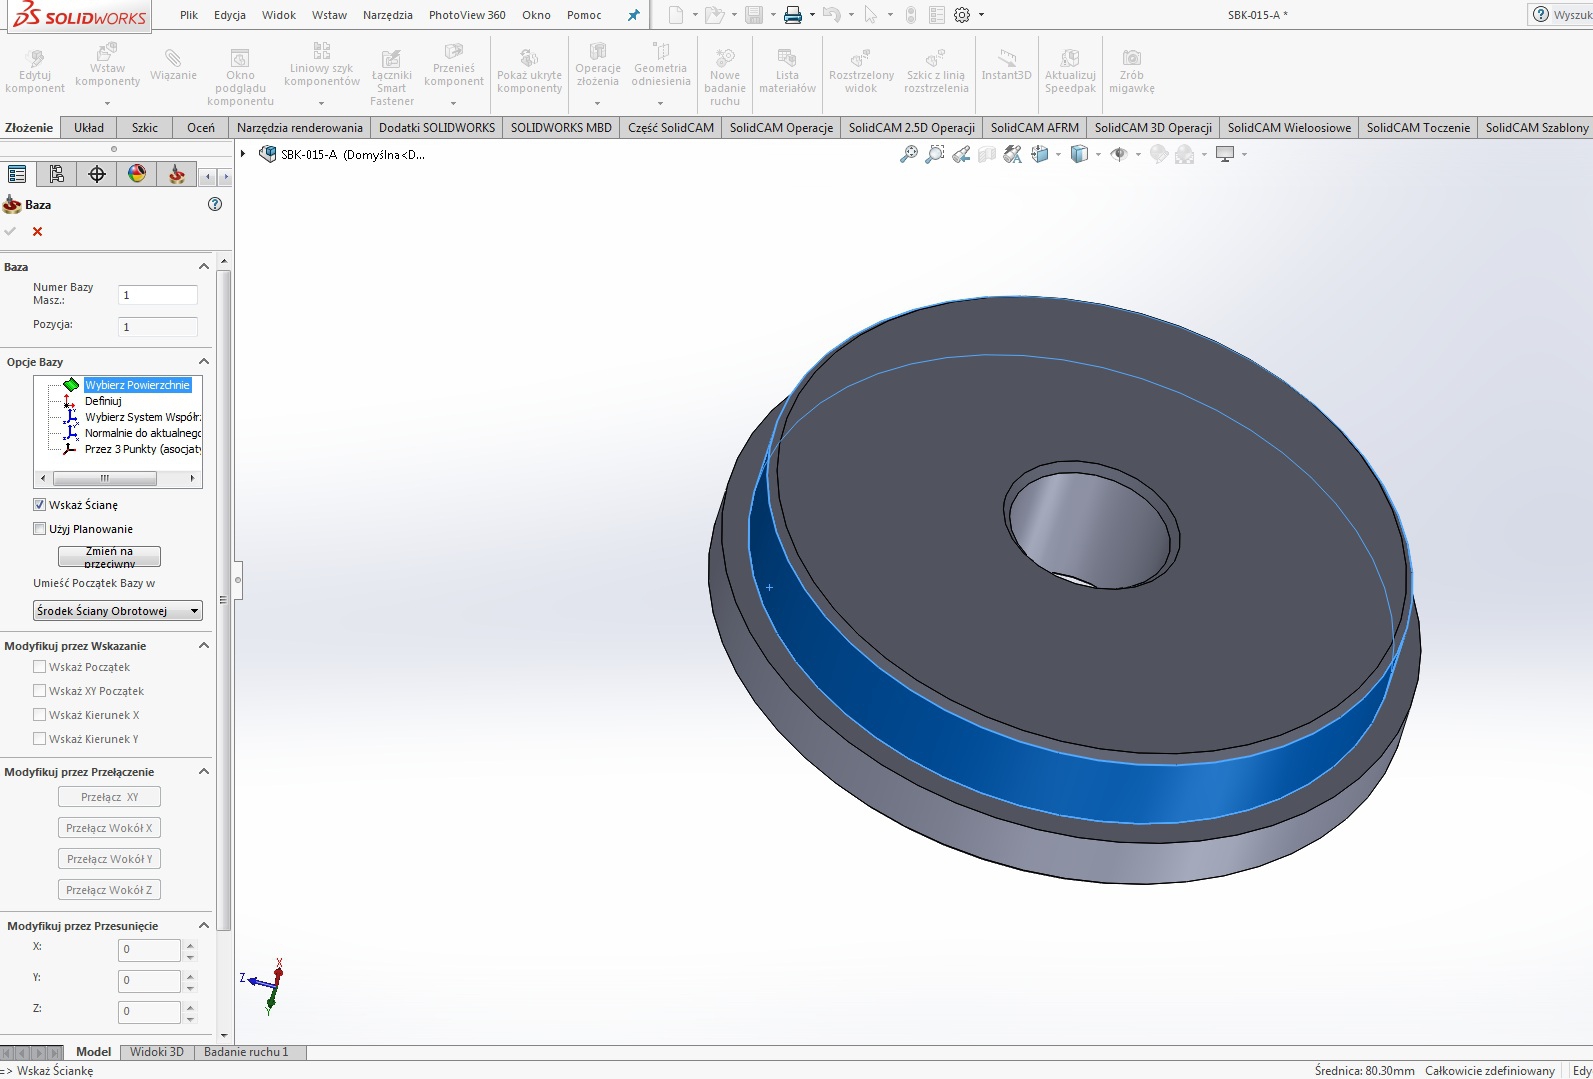Screen dimensions: 1593x1079
Task: Confirm Baza with the green checkmark
Action: 10,231
